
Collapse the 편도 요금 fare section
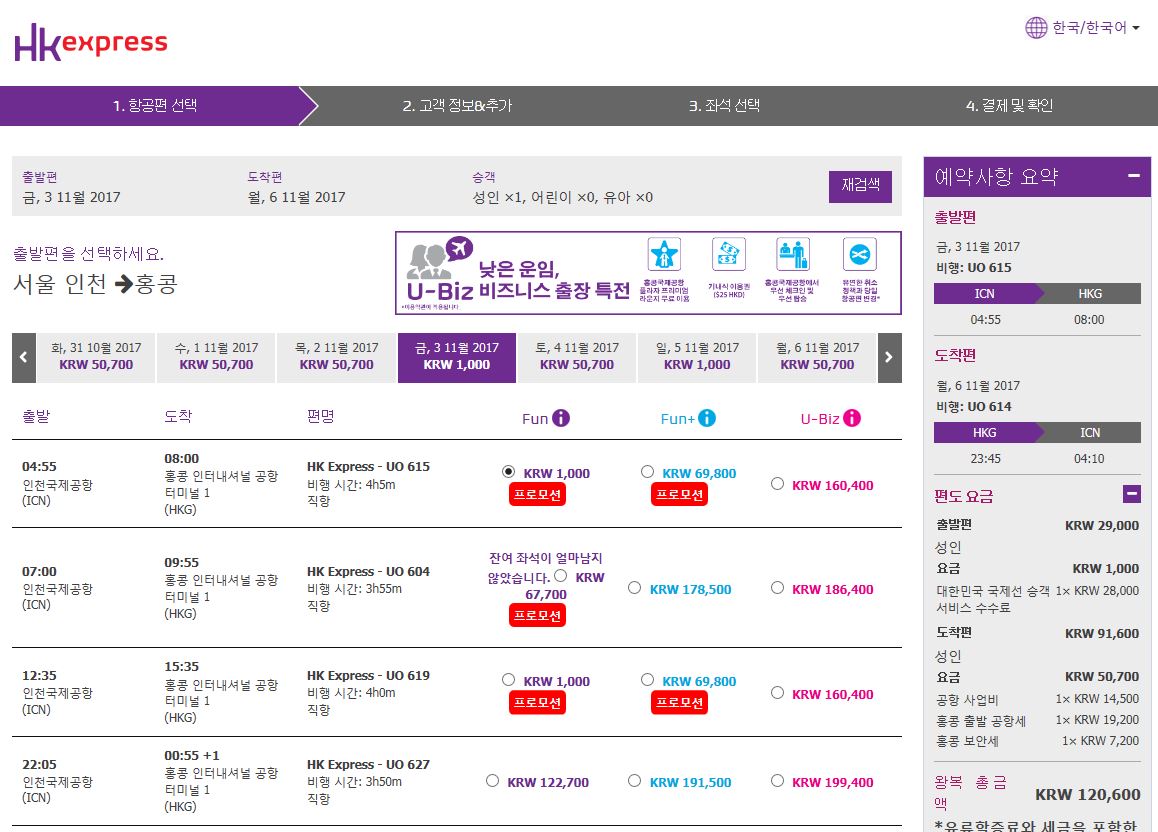(x=1132, y=494)
